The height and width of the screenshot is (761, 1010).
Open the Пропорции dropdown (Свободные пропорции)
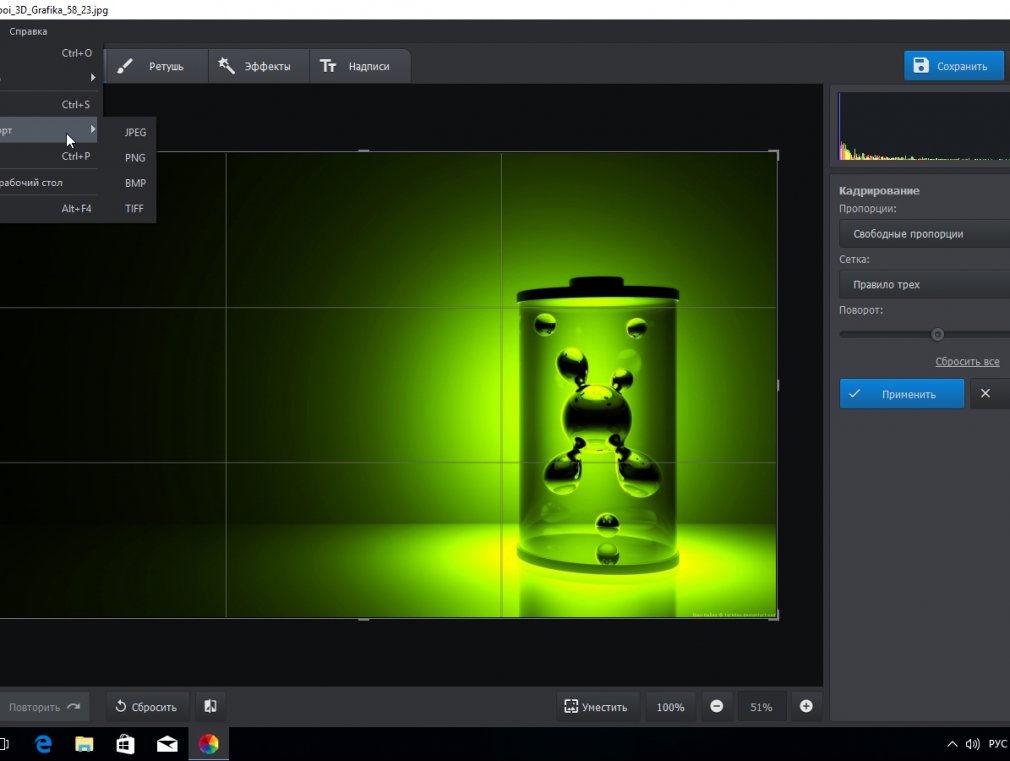click(924, 234)
